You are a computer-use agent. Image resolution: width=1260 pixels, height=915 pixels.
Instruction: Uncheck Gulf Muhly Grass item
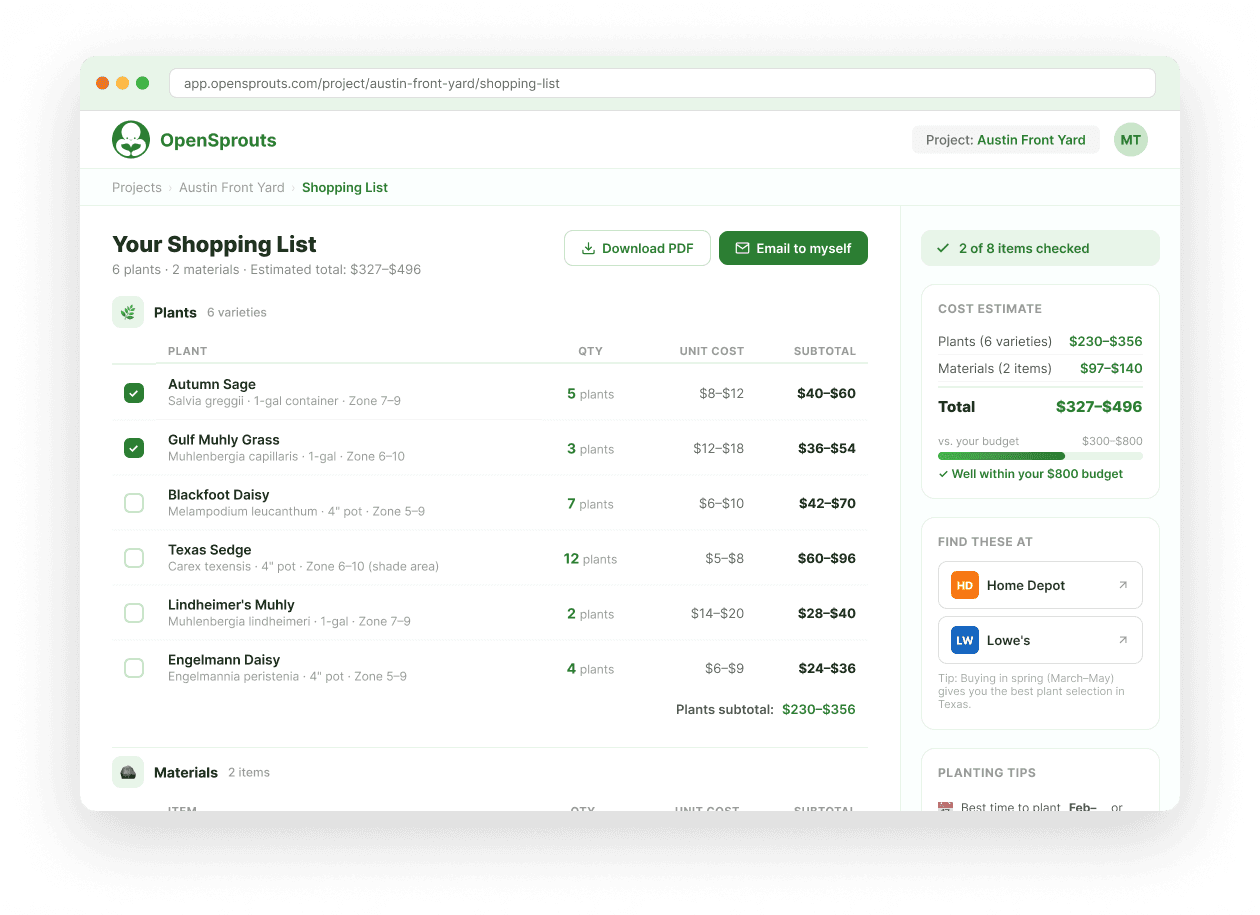134,448
